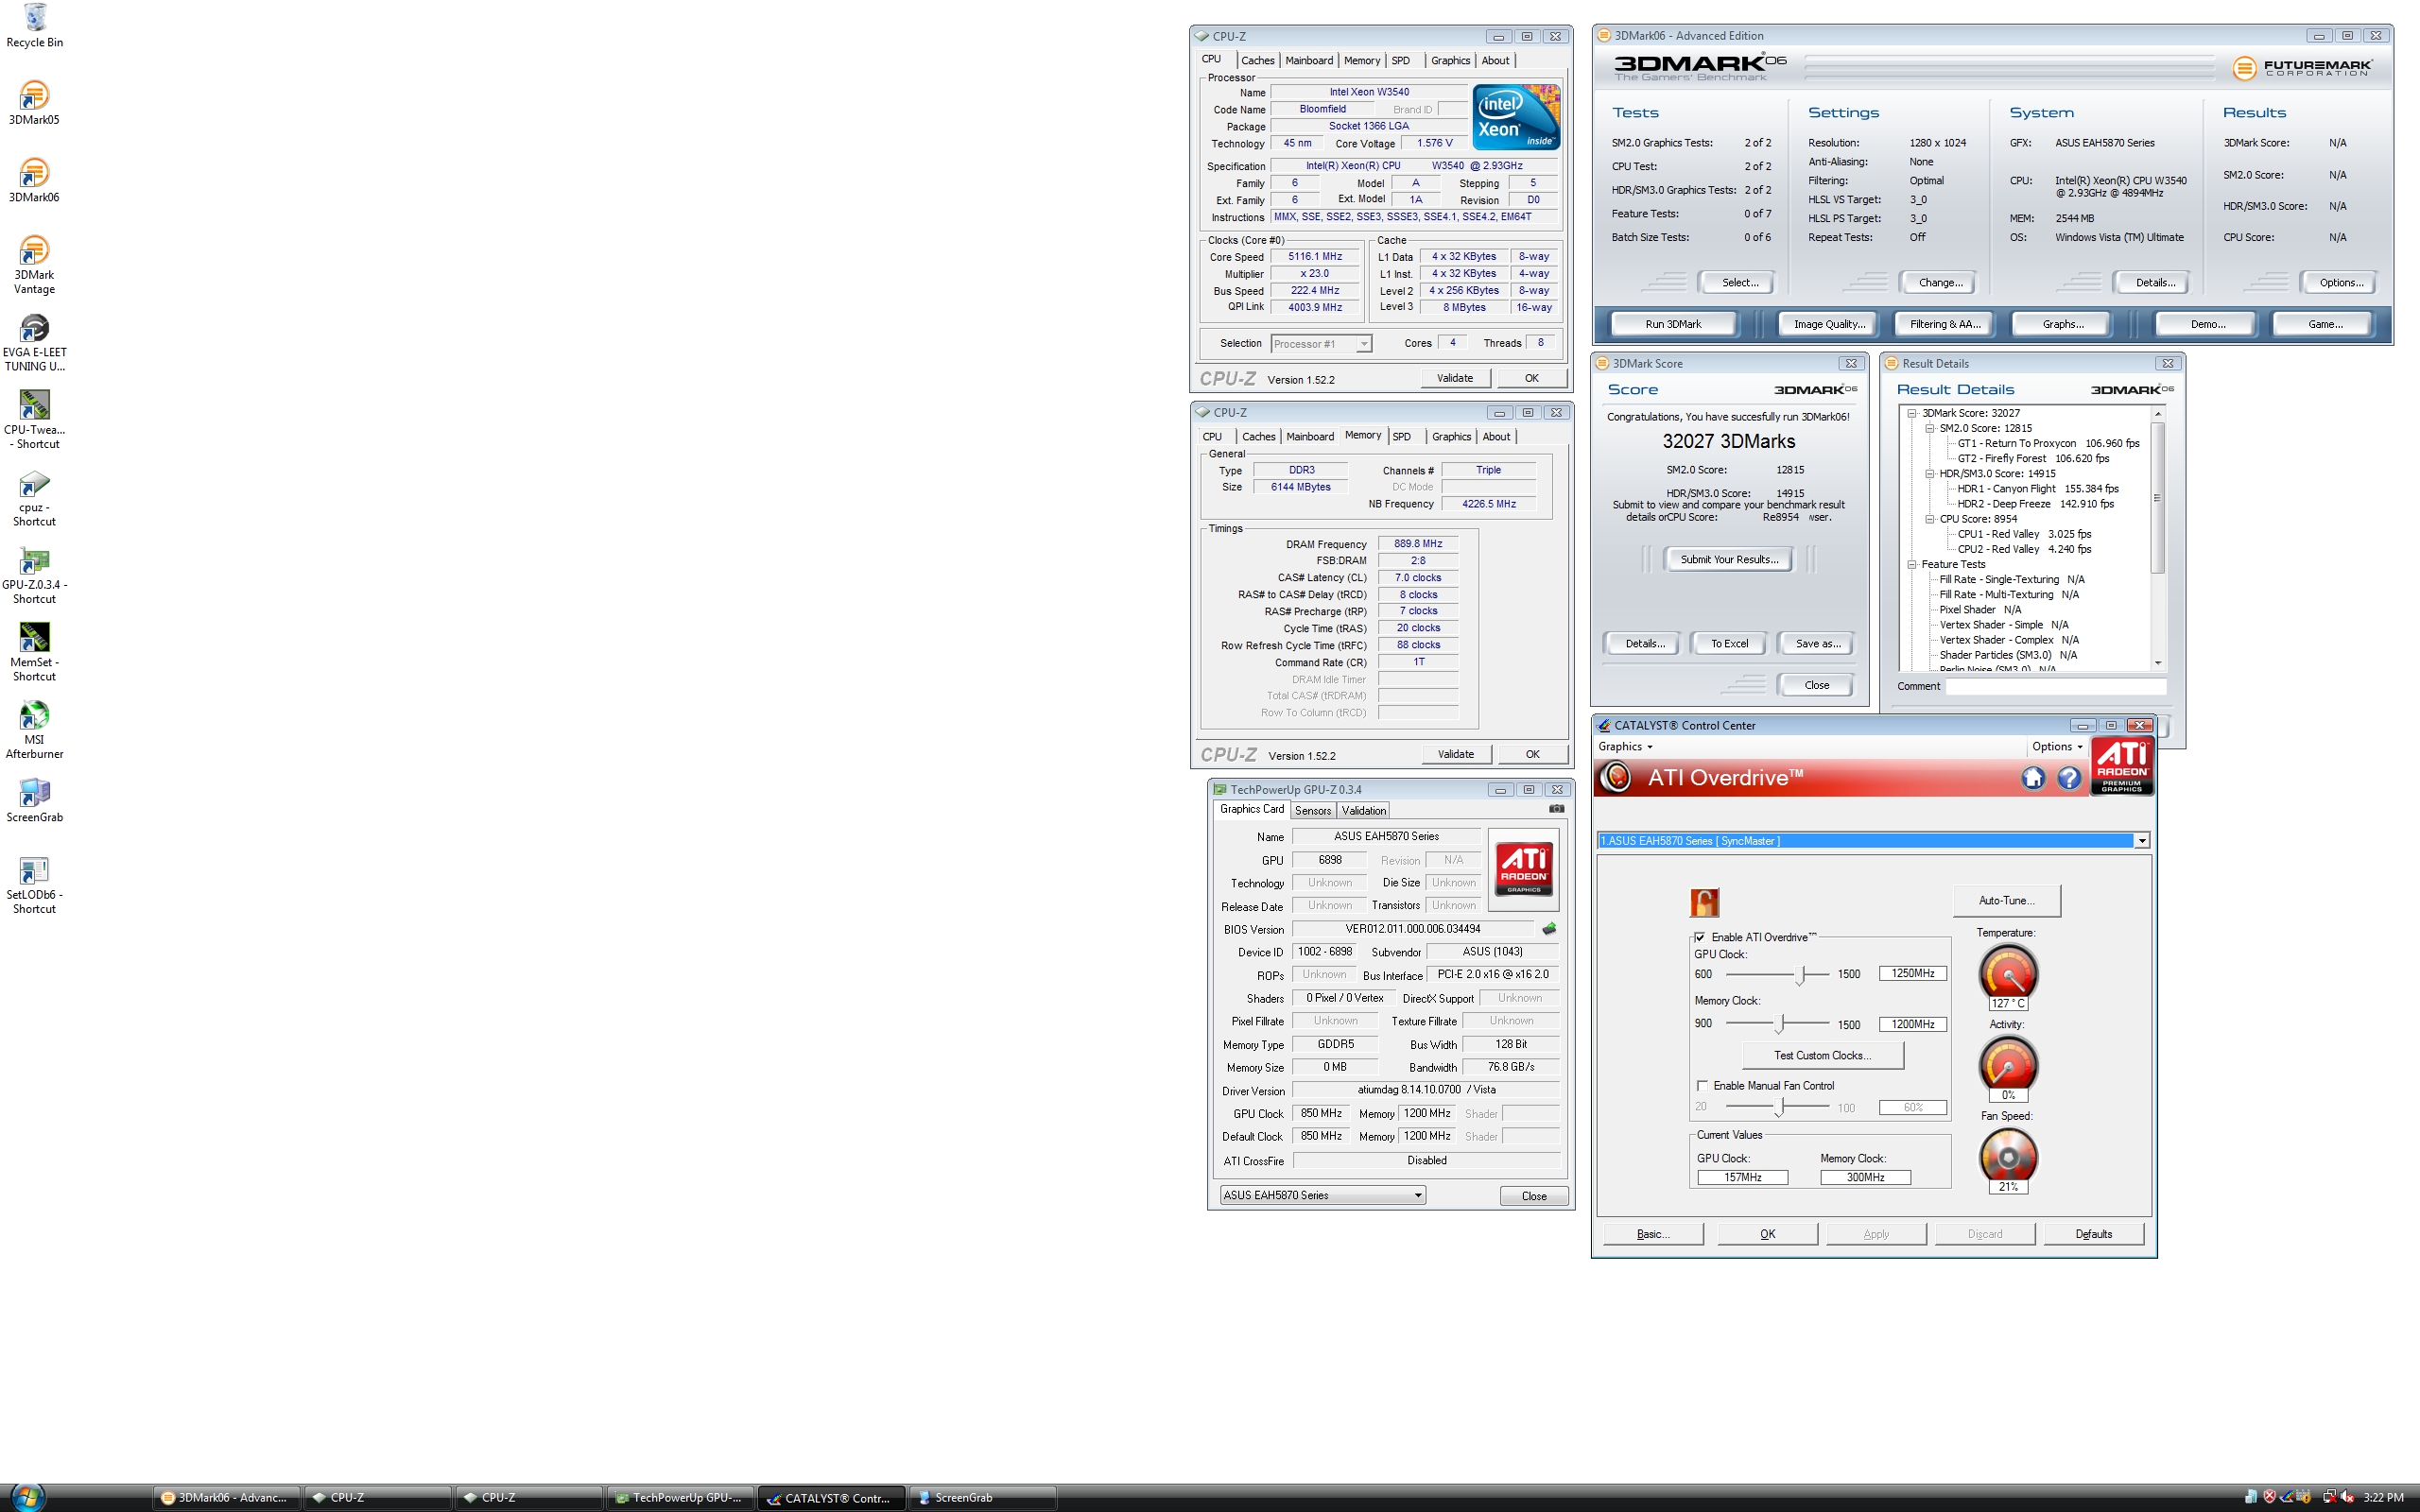Collapse the HDR/SM3.0 Score: 14915 node
This screenshot has height=1512, width=2420.
(1930, 474)
